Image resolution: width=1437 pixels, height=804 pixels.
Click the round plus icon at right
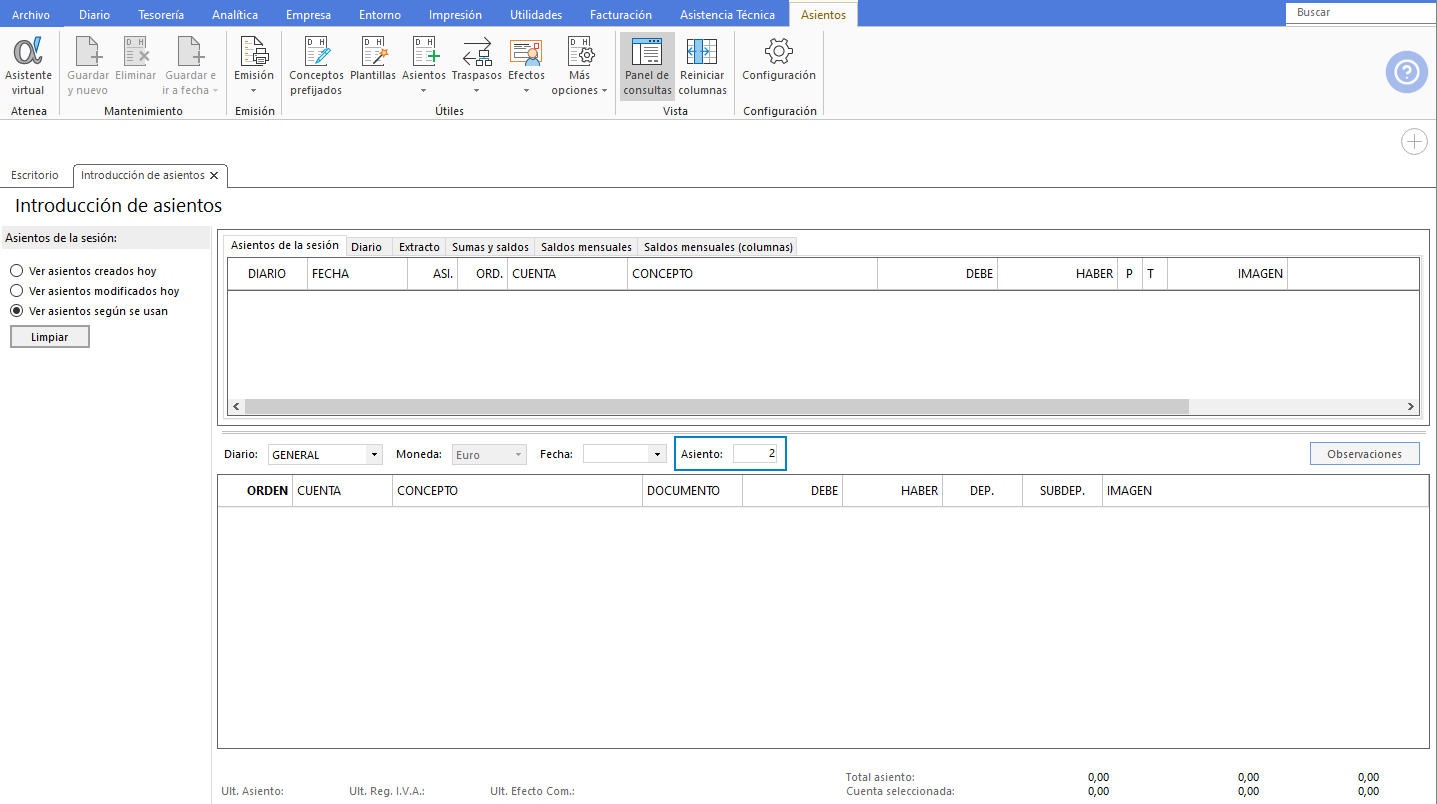coord(1414,142)
